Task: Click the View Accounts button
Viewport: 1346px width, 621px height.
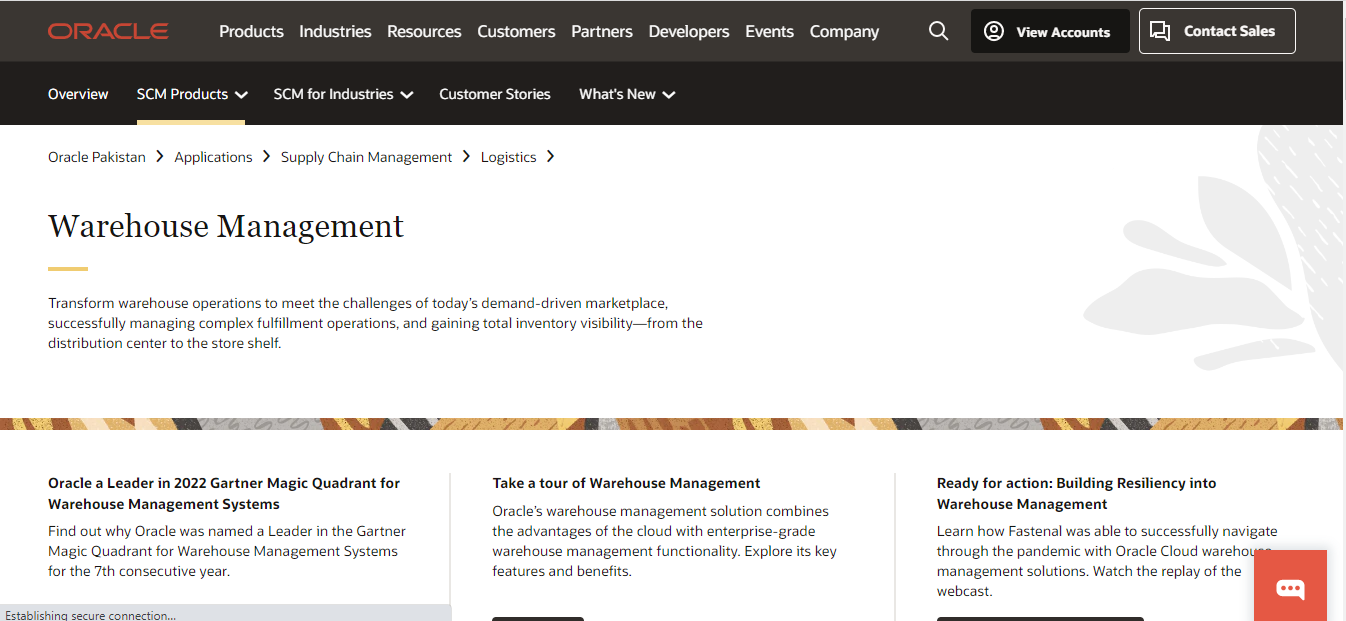Action: click(x=1050, y=31)
